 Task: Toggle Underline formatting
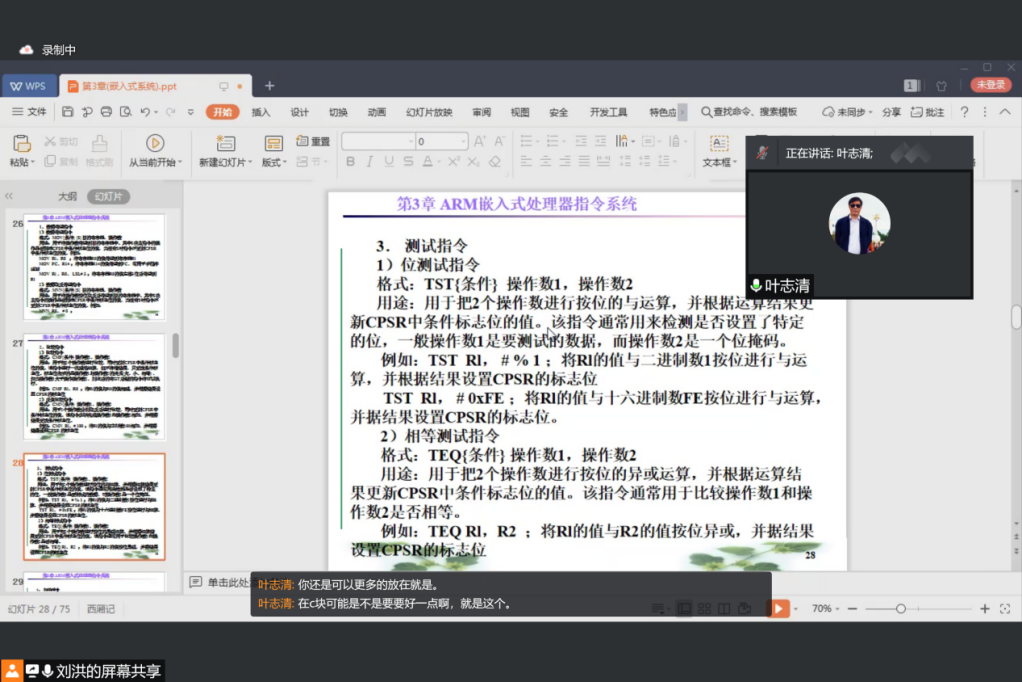point(389,161)
